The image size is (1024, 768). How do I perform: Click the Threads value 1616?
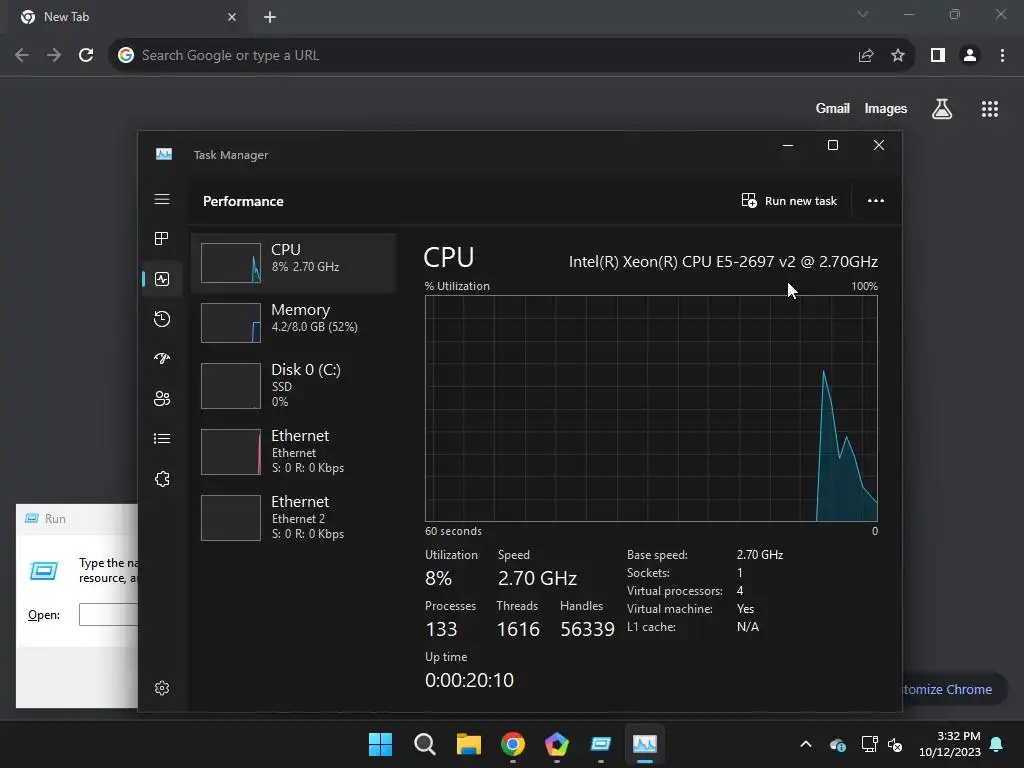518,629
